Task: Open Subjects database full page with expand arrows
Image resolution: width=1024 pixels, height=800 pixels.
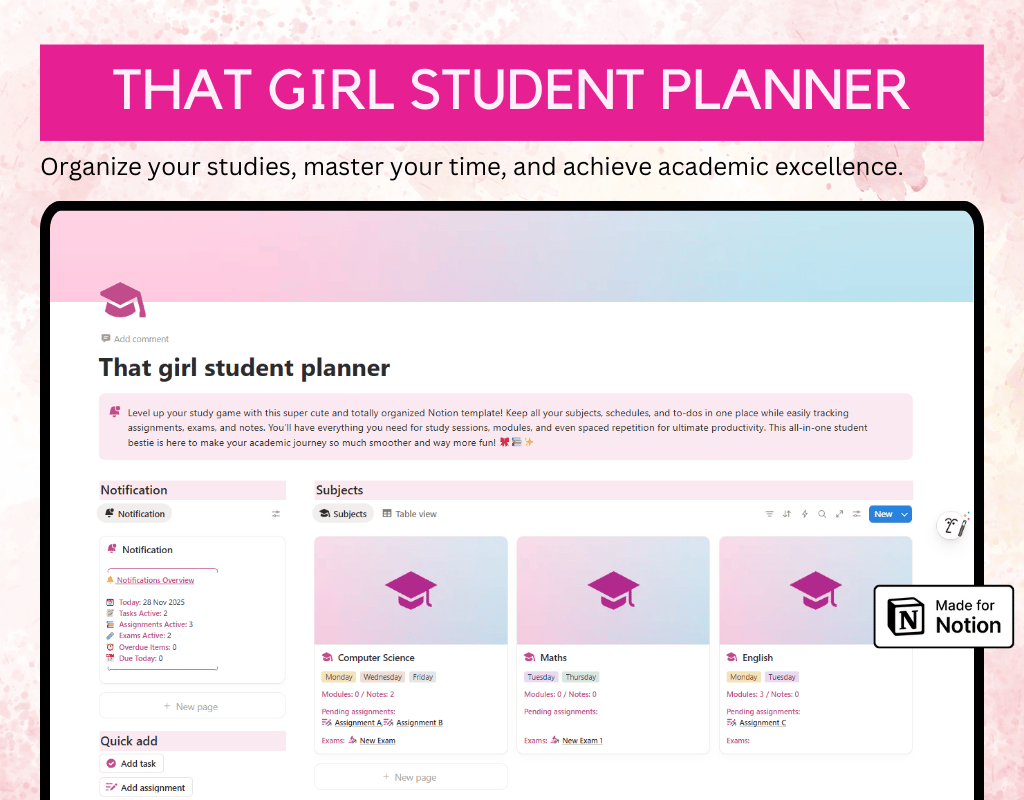Action: 839,514
